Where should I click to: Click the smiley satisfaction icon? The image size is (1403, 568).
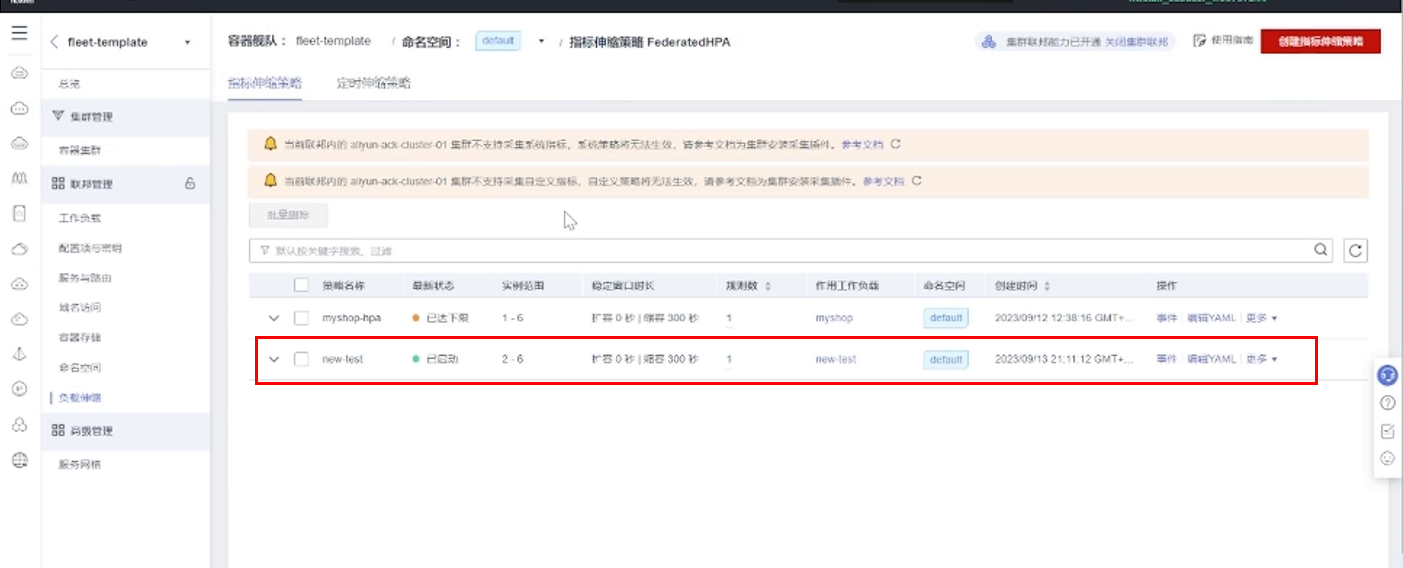click(x=1388, y=458)
